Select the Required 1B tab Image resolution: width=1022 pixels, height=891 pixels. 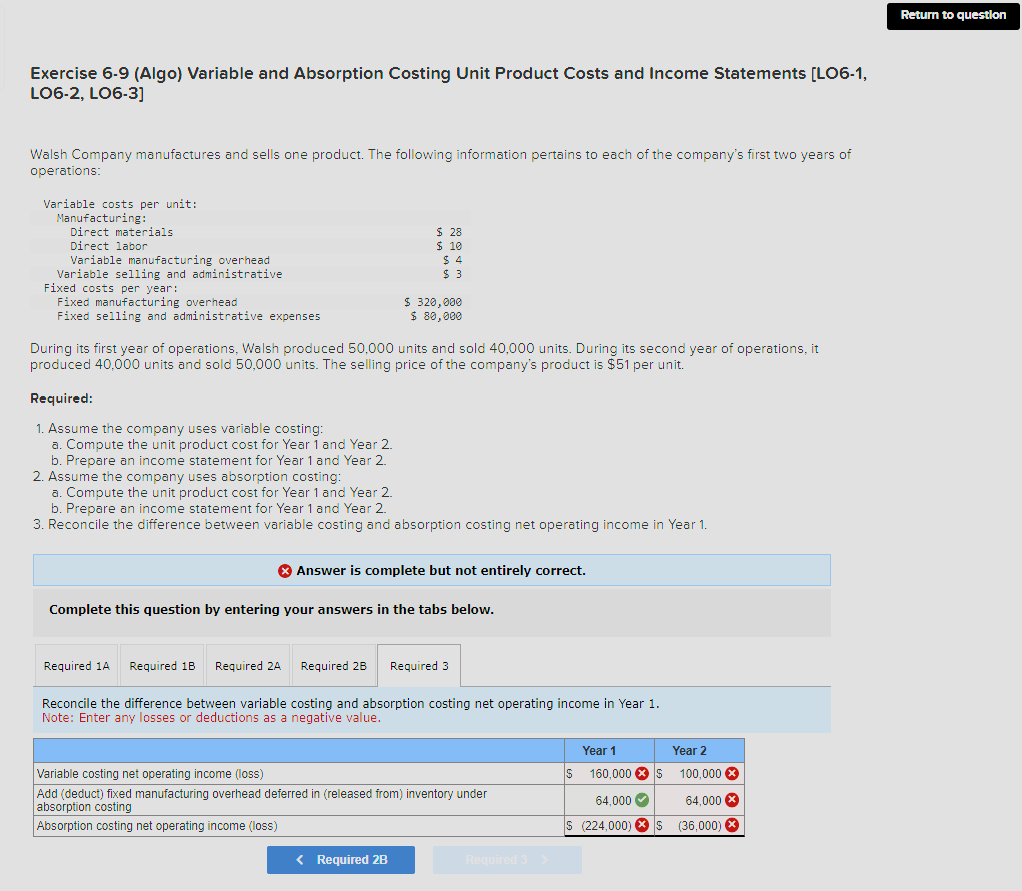pyautogui.click(x=162, y=664)
